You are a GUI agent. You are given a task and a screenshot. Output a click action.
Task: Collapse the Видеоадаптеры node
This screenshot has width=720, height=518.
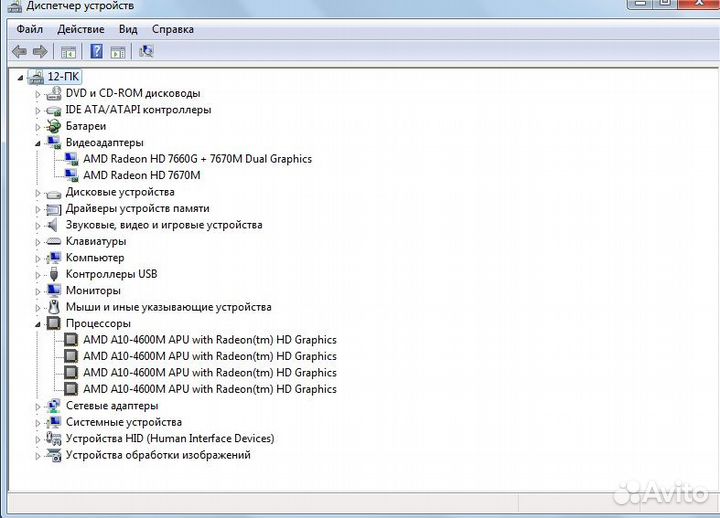[x=38, y=144]
